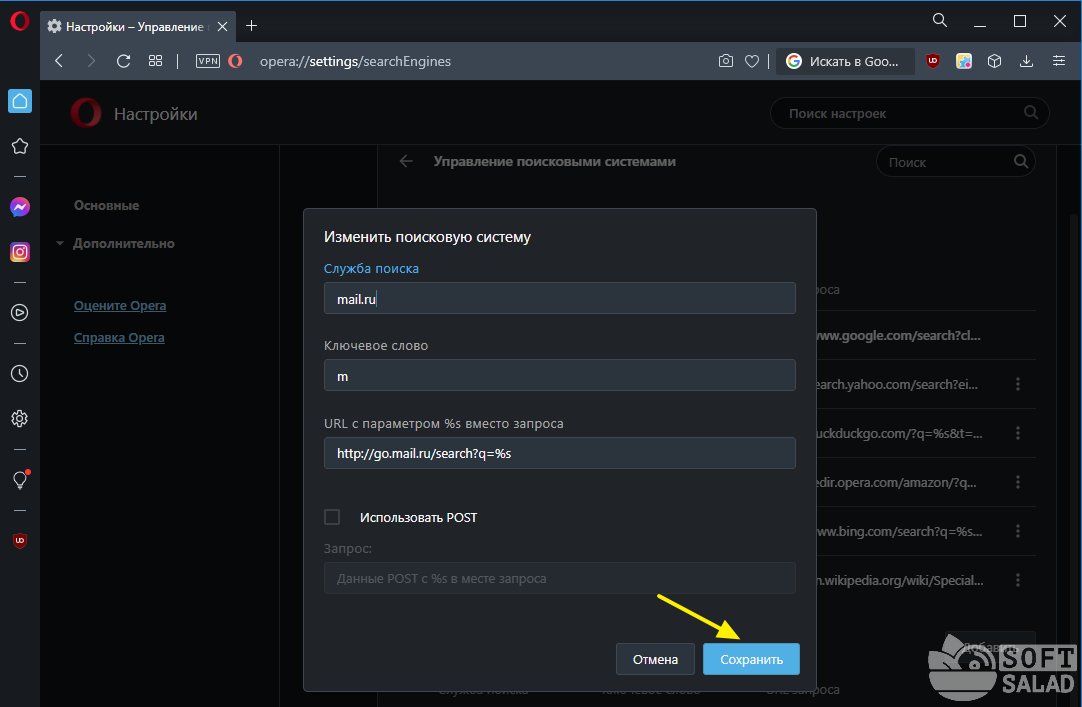Open history clock icon in sidebar
Viewport: 1082px width, 707px height.
[19, 373]
